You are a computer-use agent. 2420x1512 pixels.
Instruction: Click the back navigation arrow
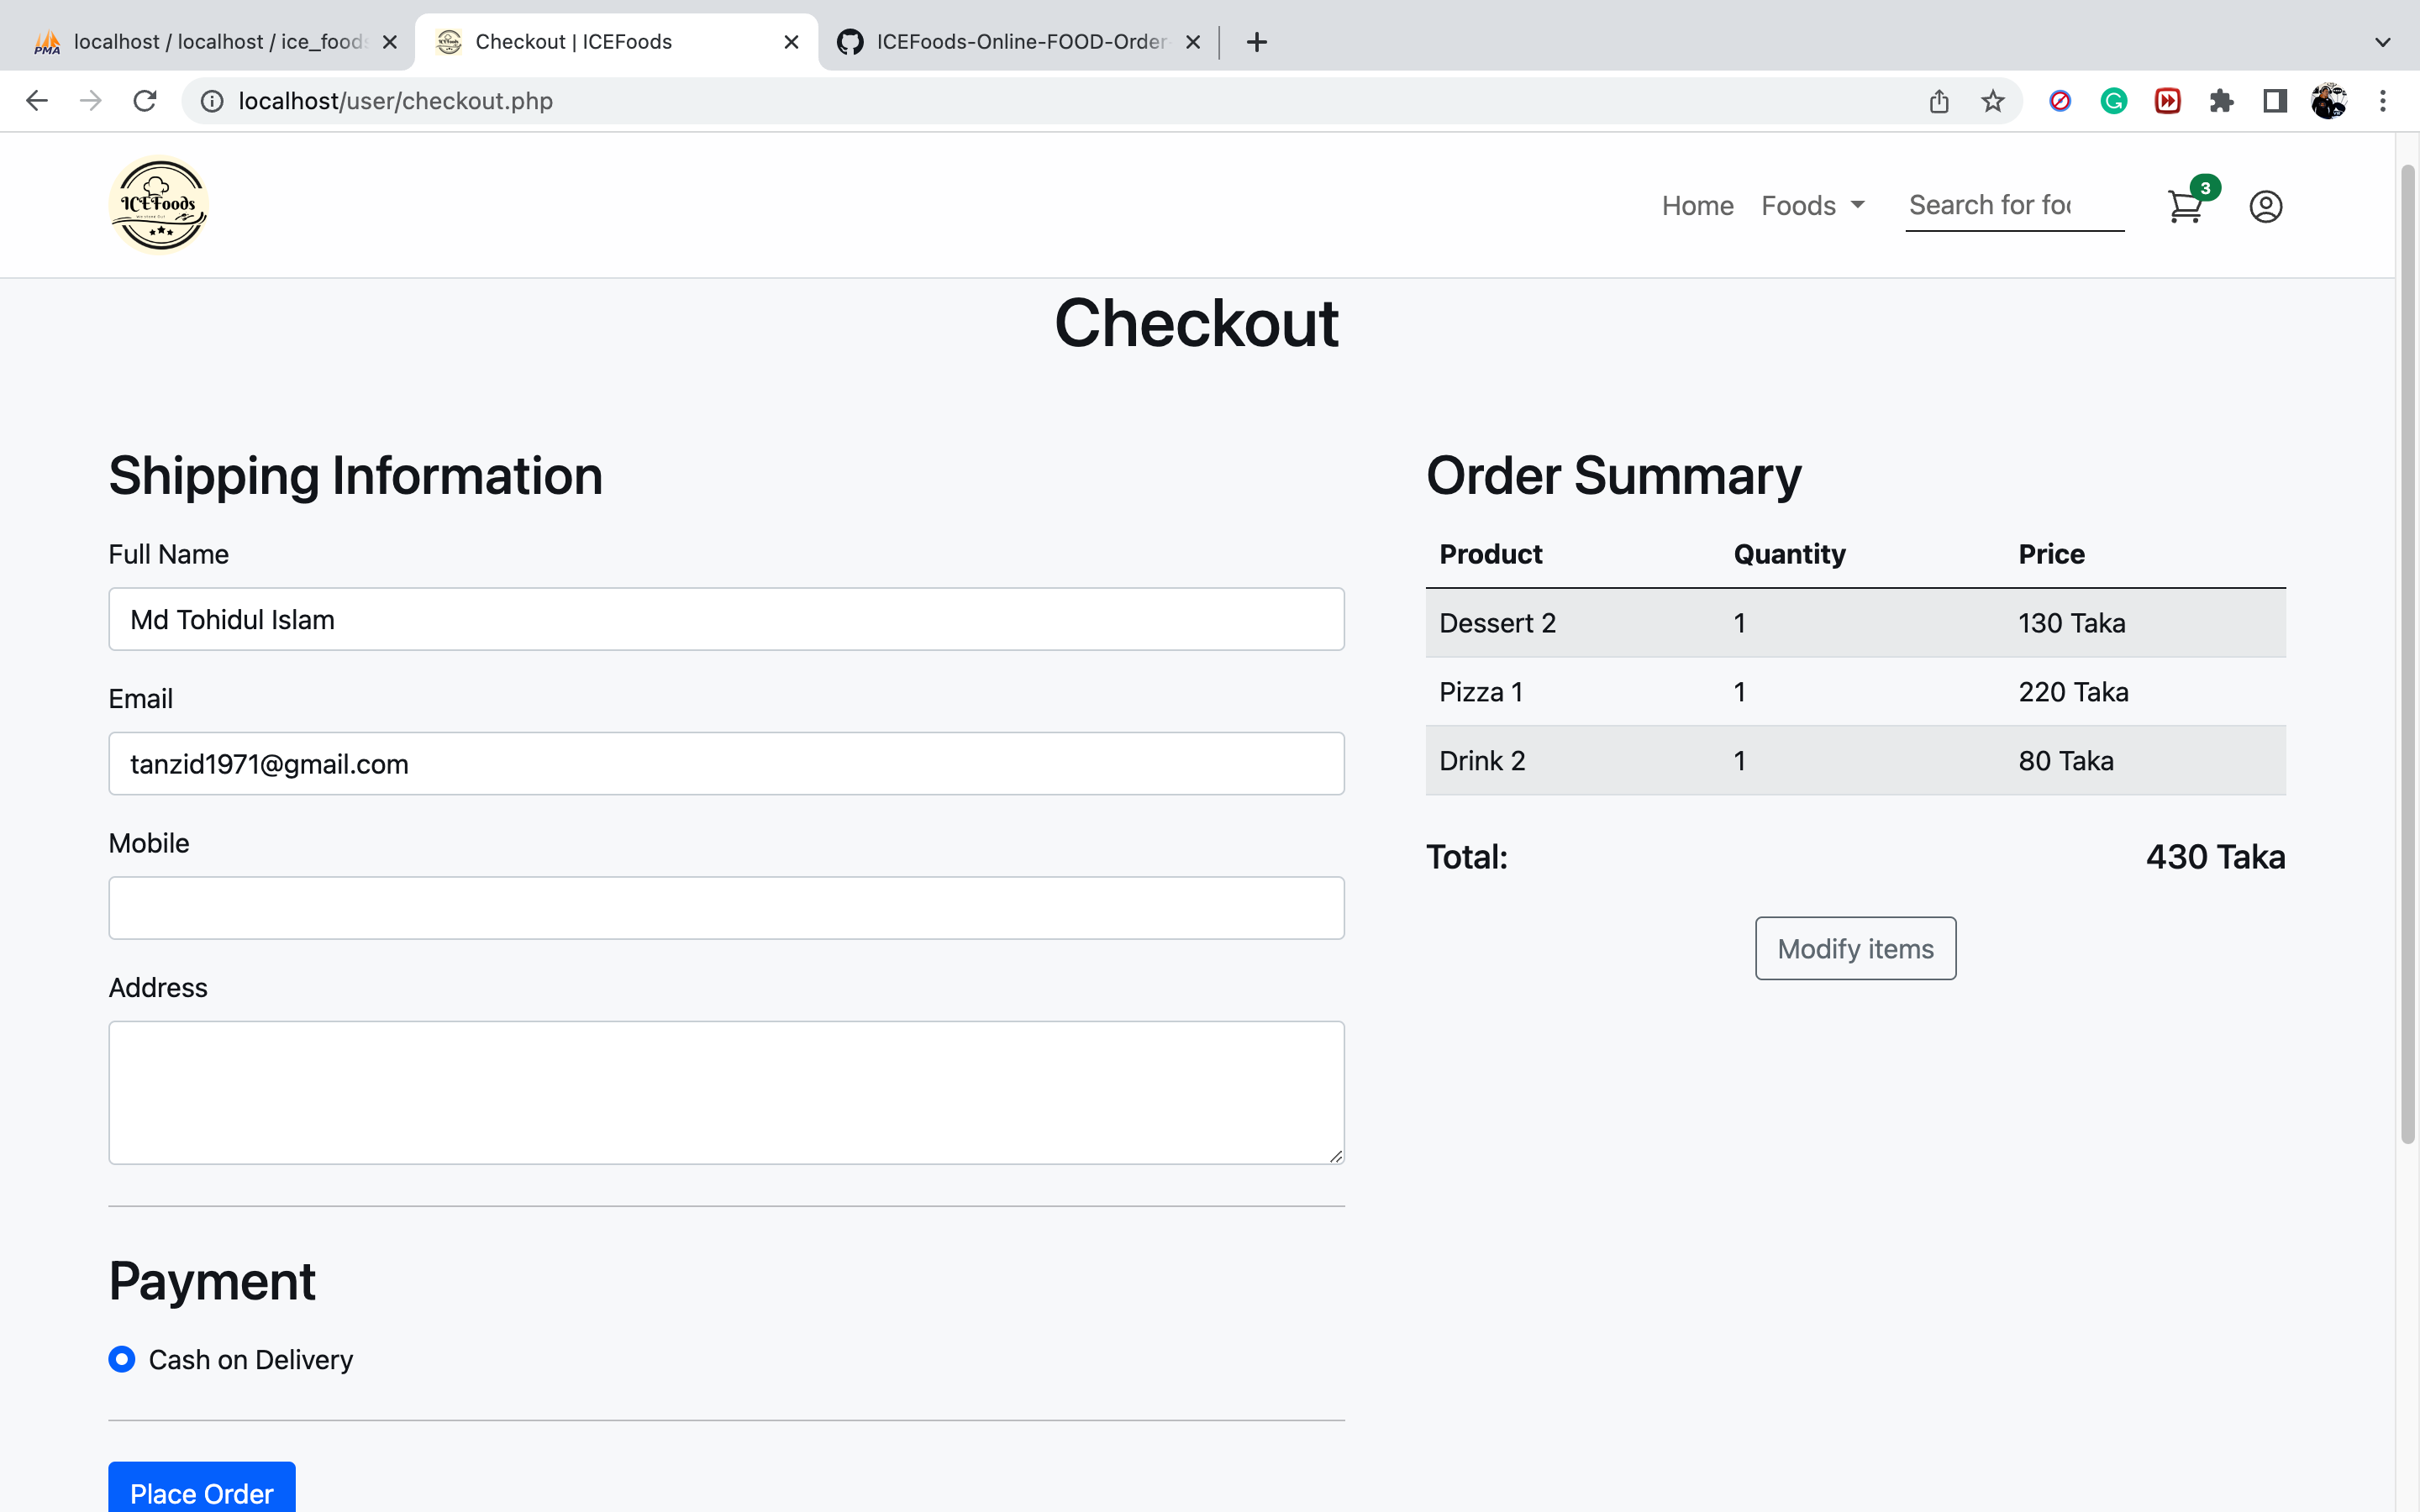click(36, 100)
